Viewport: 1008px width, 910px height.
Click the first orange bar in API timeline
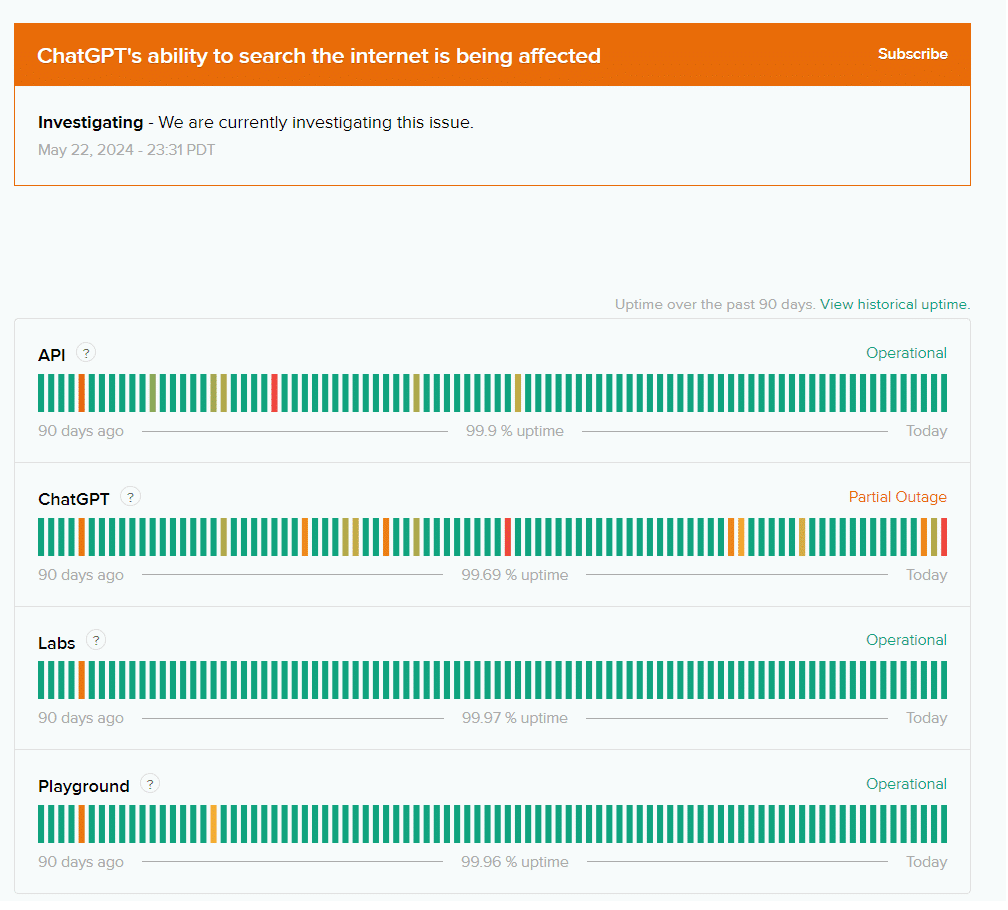point(82,393)
